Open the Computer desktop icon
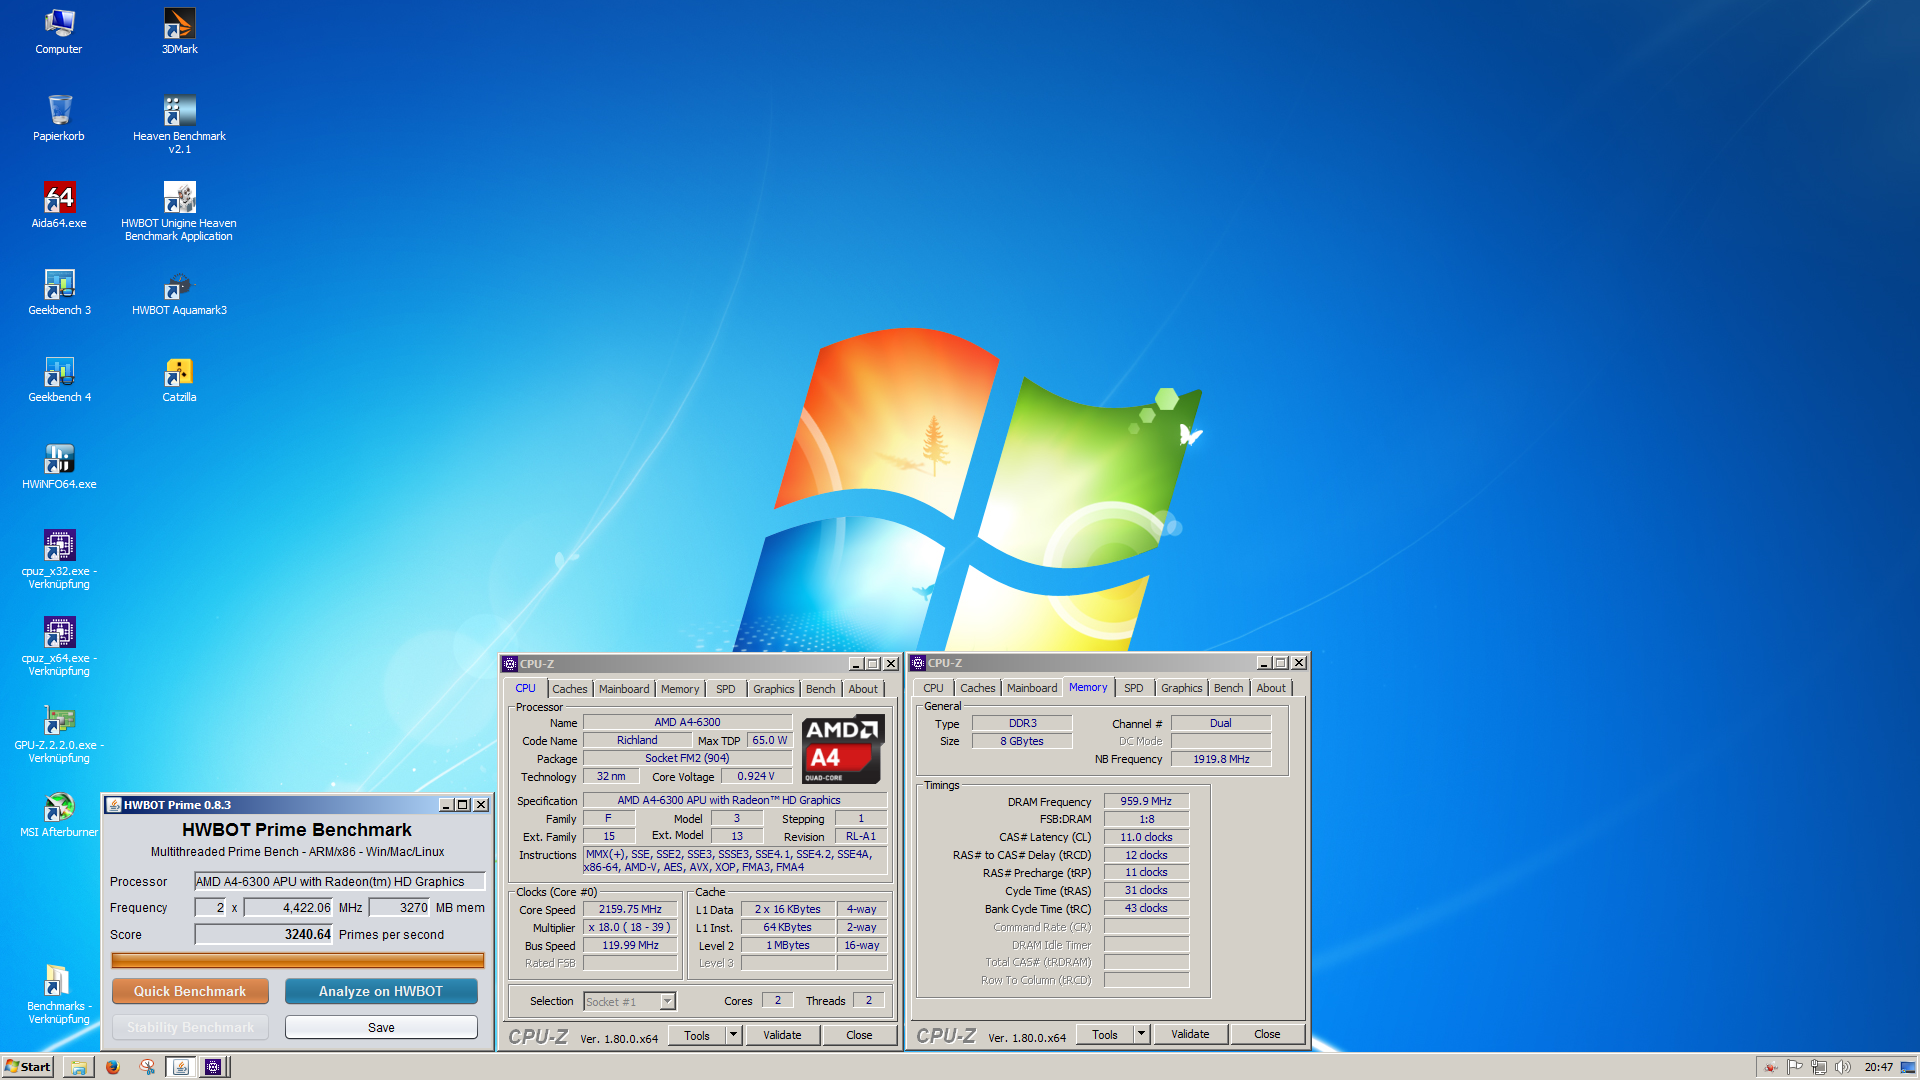1920x1080 pixels. coord(59,31)
